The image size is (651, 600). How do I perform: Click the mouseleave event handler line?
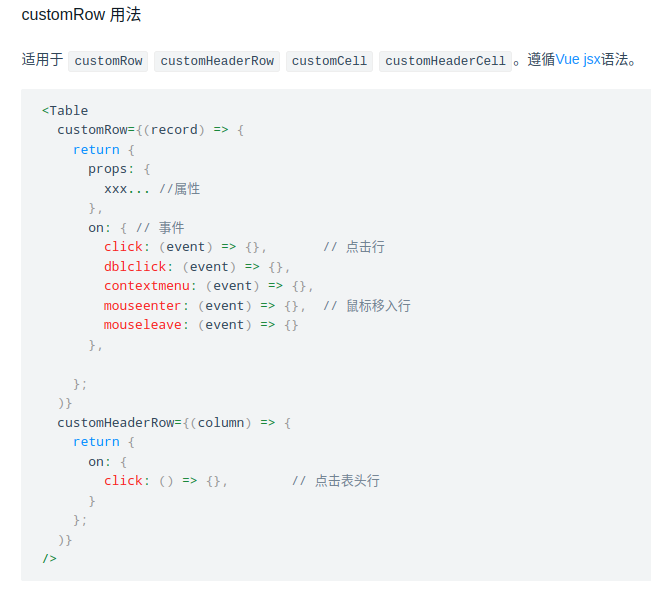pyautogui.click(x=201, y=325)
